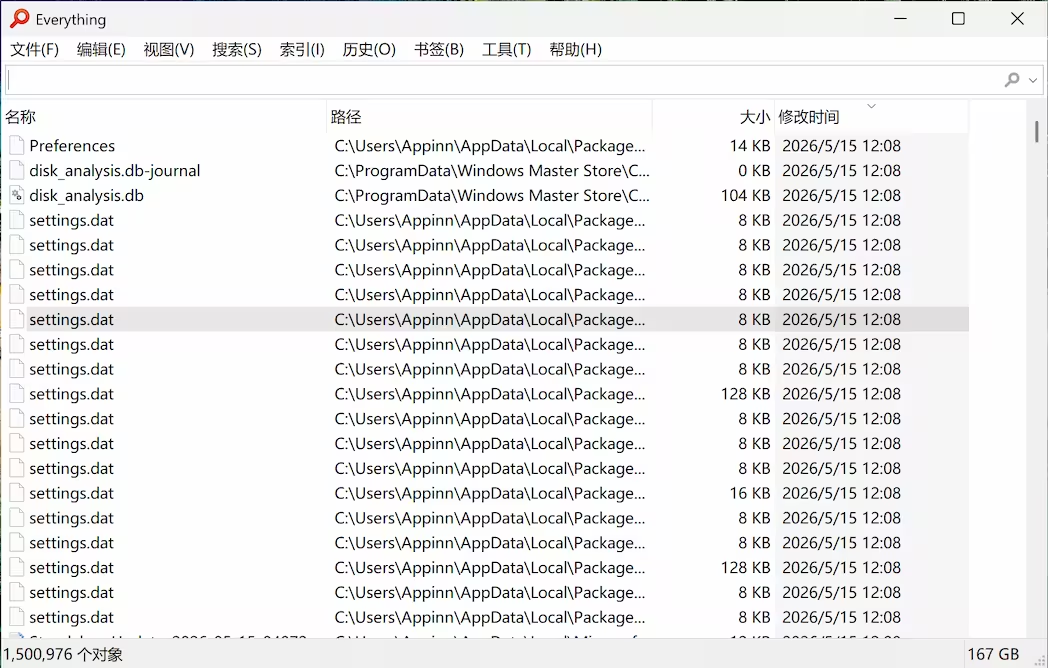Click the path of disk_analysis.db-journal row
The width and height of the screenshot is (1048, 668).
pyautogui.click(x=492, y=171)
